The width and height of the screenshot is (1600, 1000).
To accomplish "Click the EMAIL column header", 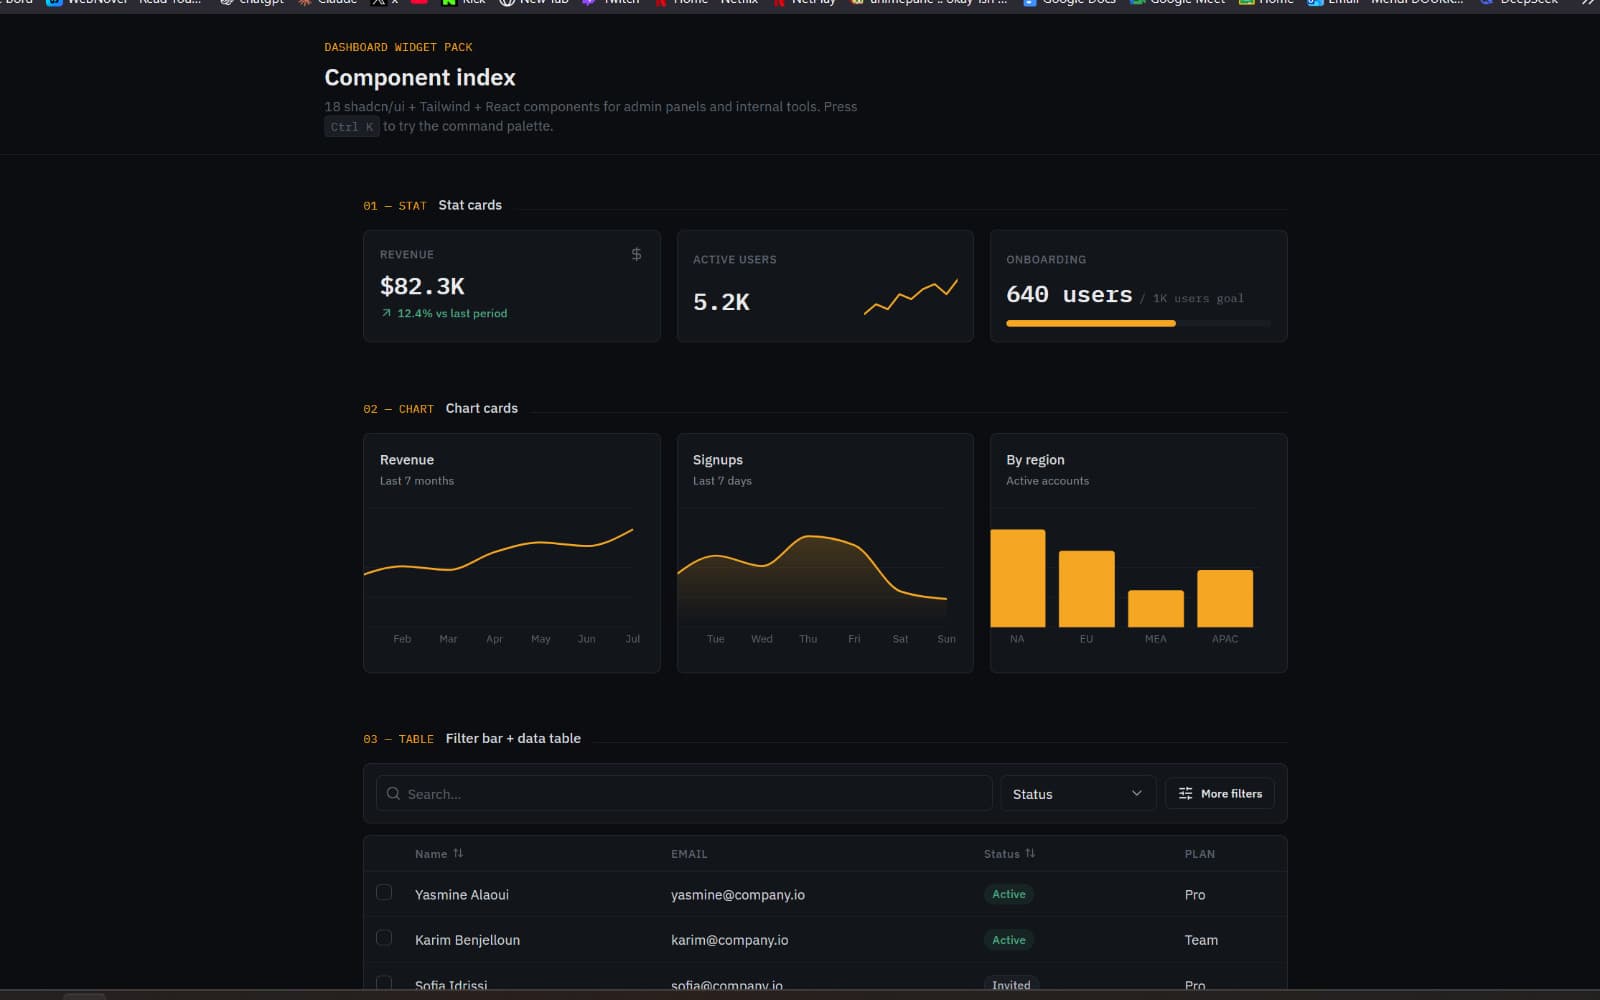I will pos(689,854).
